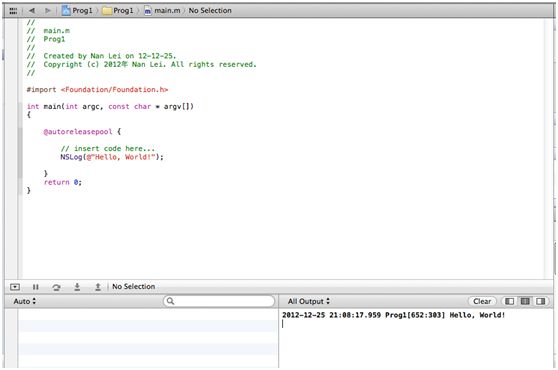
Task: Select the Prog1 project in jump bar
Action: (77, 11)
